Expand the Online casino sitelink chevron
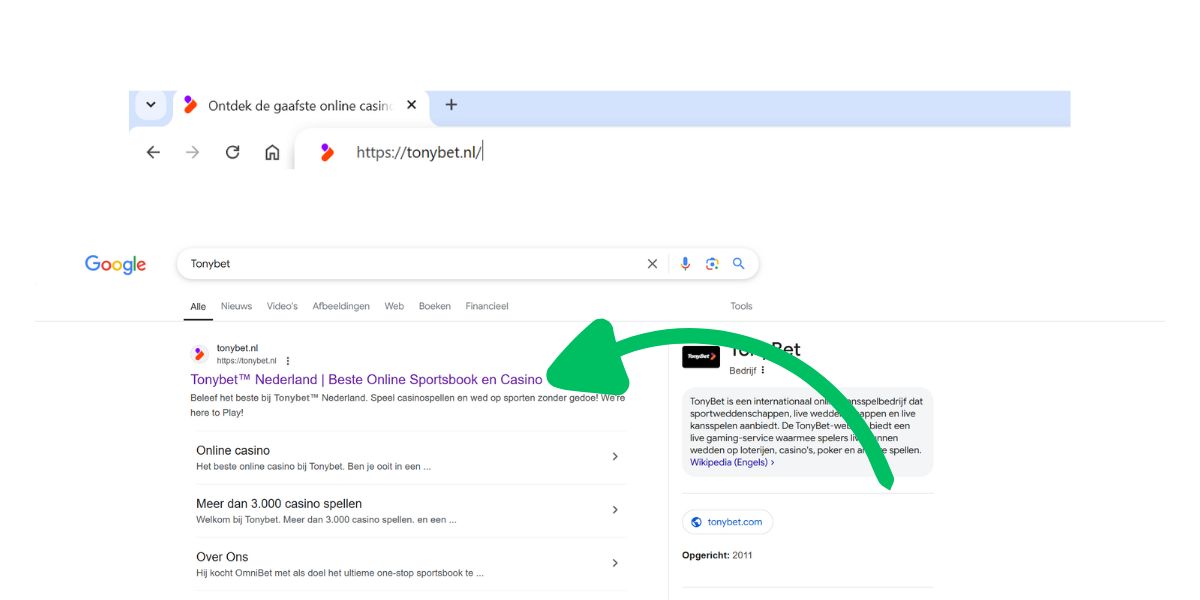Viewport: 1200px width, 600px height. (615, 457)
